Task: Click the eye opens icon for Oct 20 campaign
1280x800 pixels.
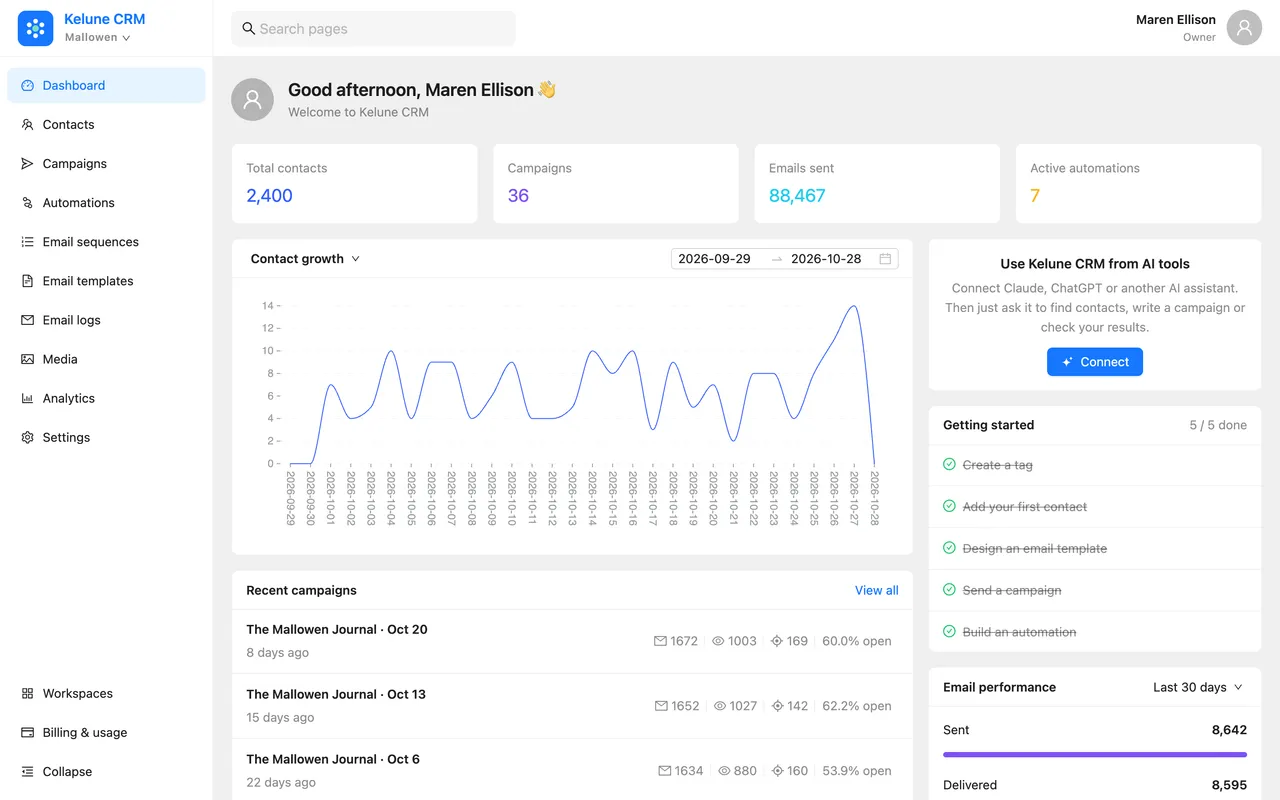Action: pos(718,641)
